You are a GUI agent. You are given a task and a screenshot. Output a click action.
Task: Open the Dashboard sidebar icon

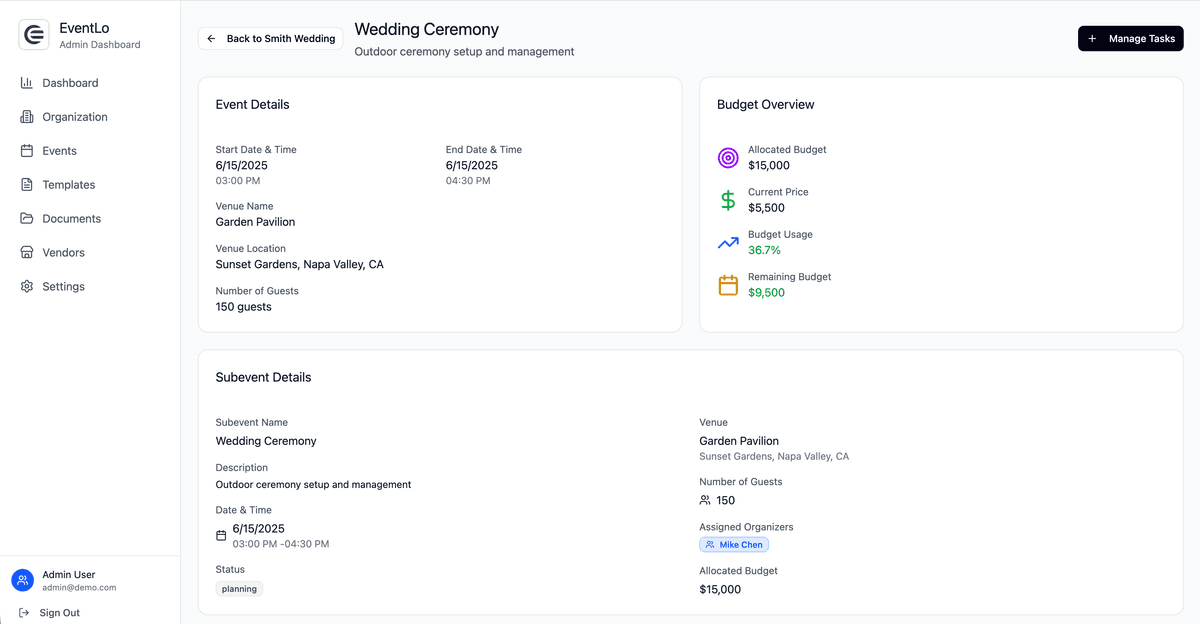click(x=26, y=82)
